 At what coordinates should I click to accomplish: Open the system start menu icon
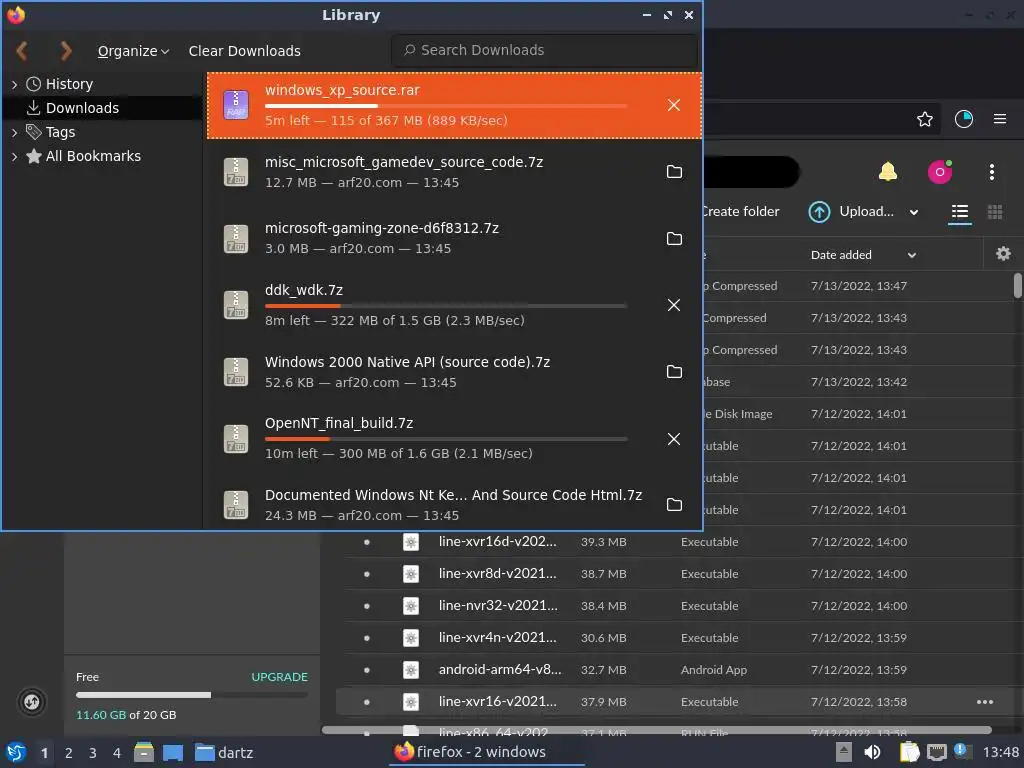pos(16,752)
